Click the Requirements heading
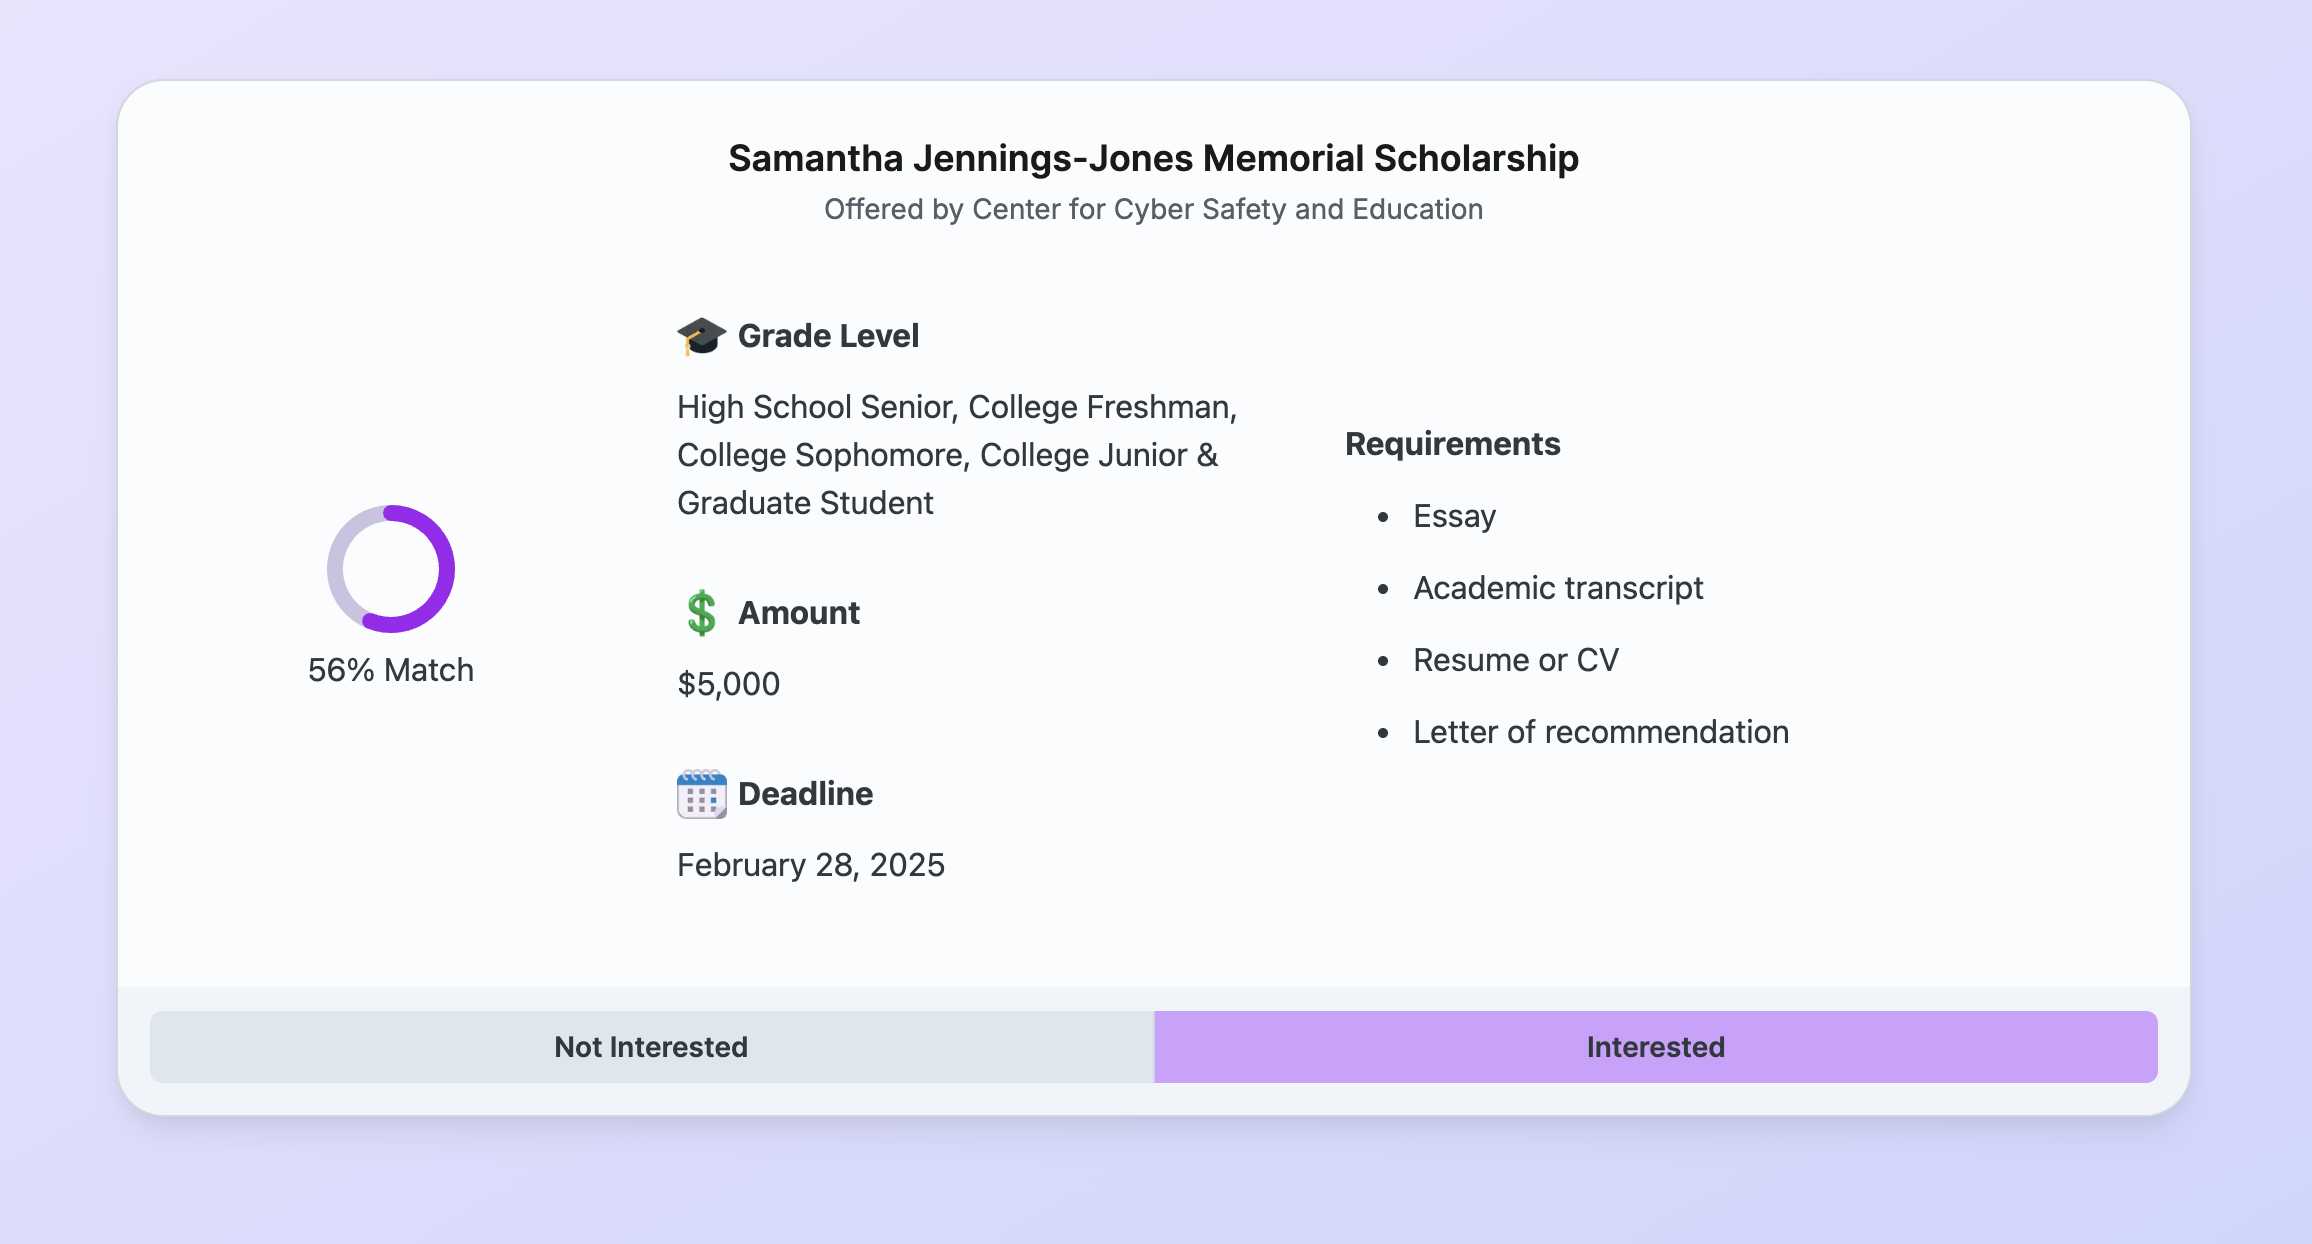Image resolution: width=2312 pixels, height=1244 pixels. (x=1452, y=444)
